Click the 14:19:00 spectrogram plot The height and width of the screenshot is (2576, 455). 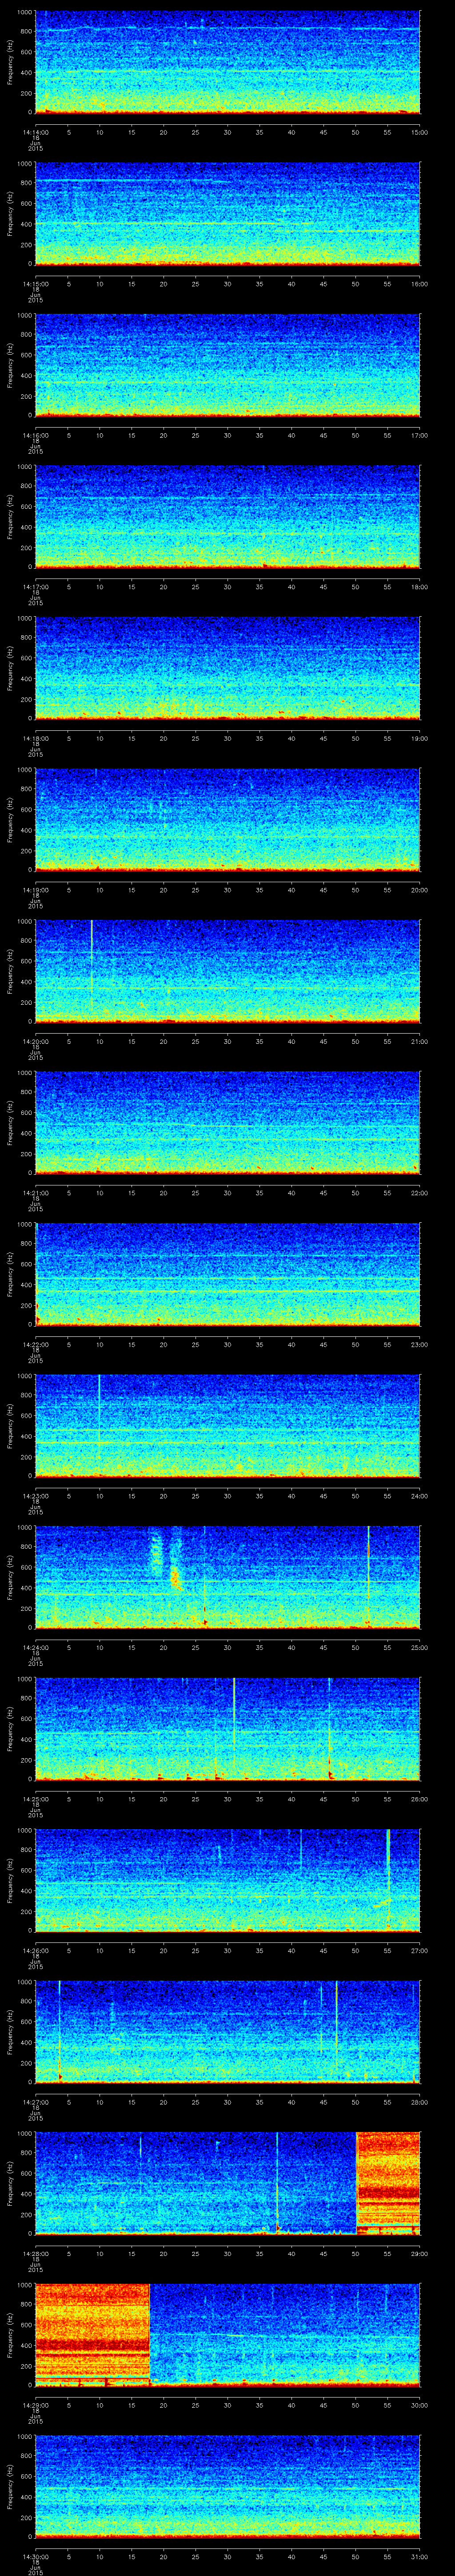pyautogui.click(x=227, y=819)
